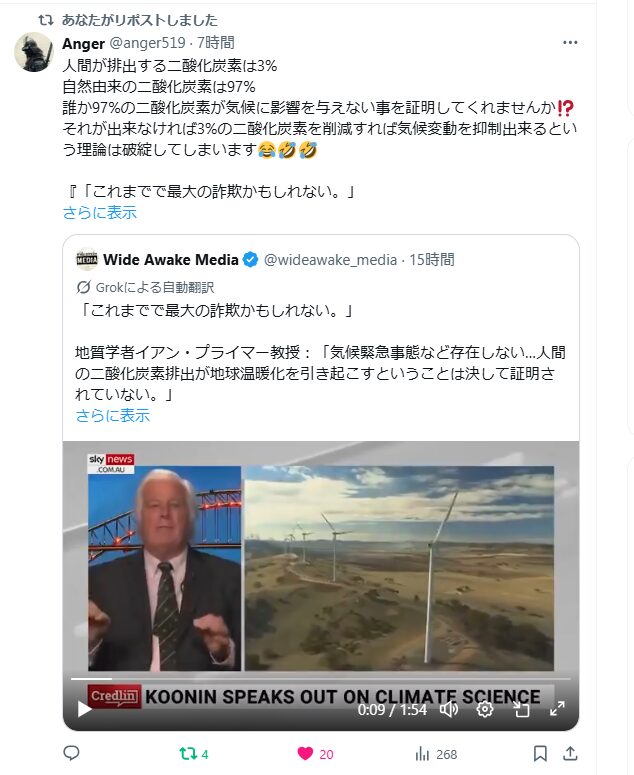634x775 pixels.
Task: Undo repost via green repost icon
Action: (188, 754)
